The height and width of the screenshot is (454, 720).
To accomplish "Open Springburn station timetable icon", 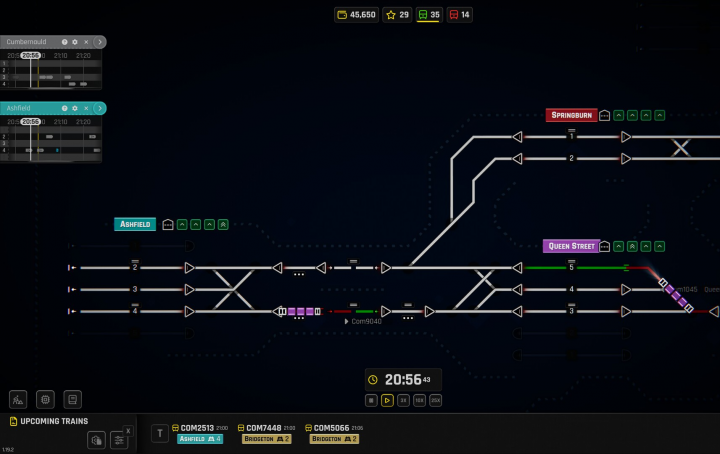I will (x=605, y=115).
